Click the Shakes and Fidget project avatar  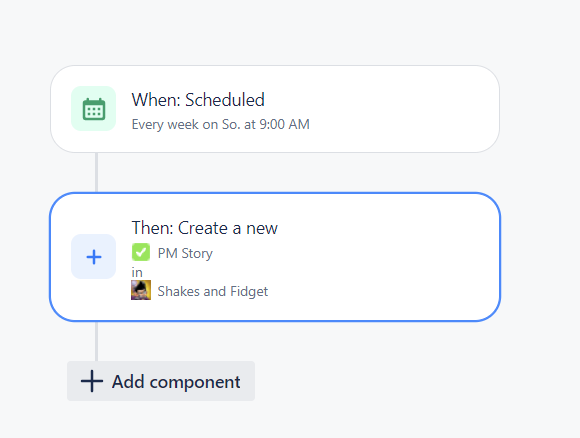141,290
